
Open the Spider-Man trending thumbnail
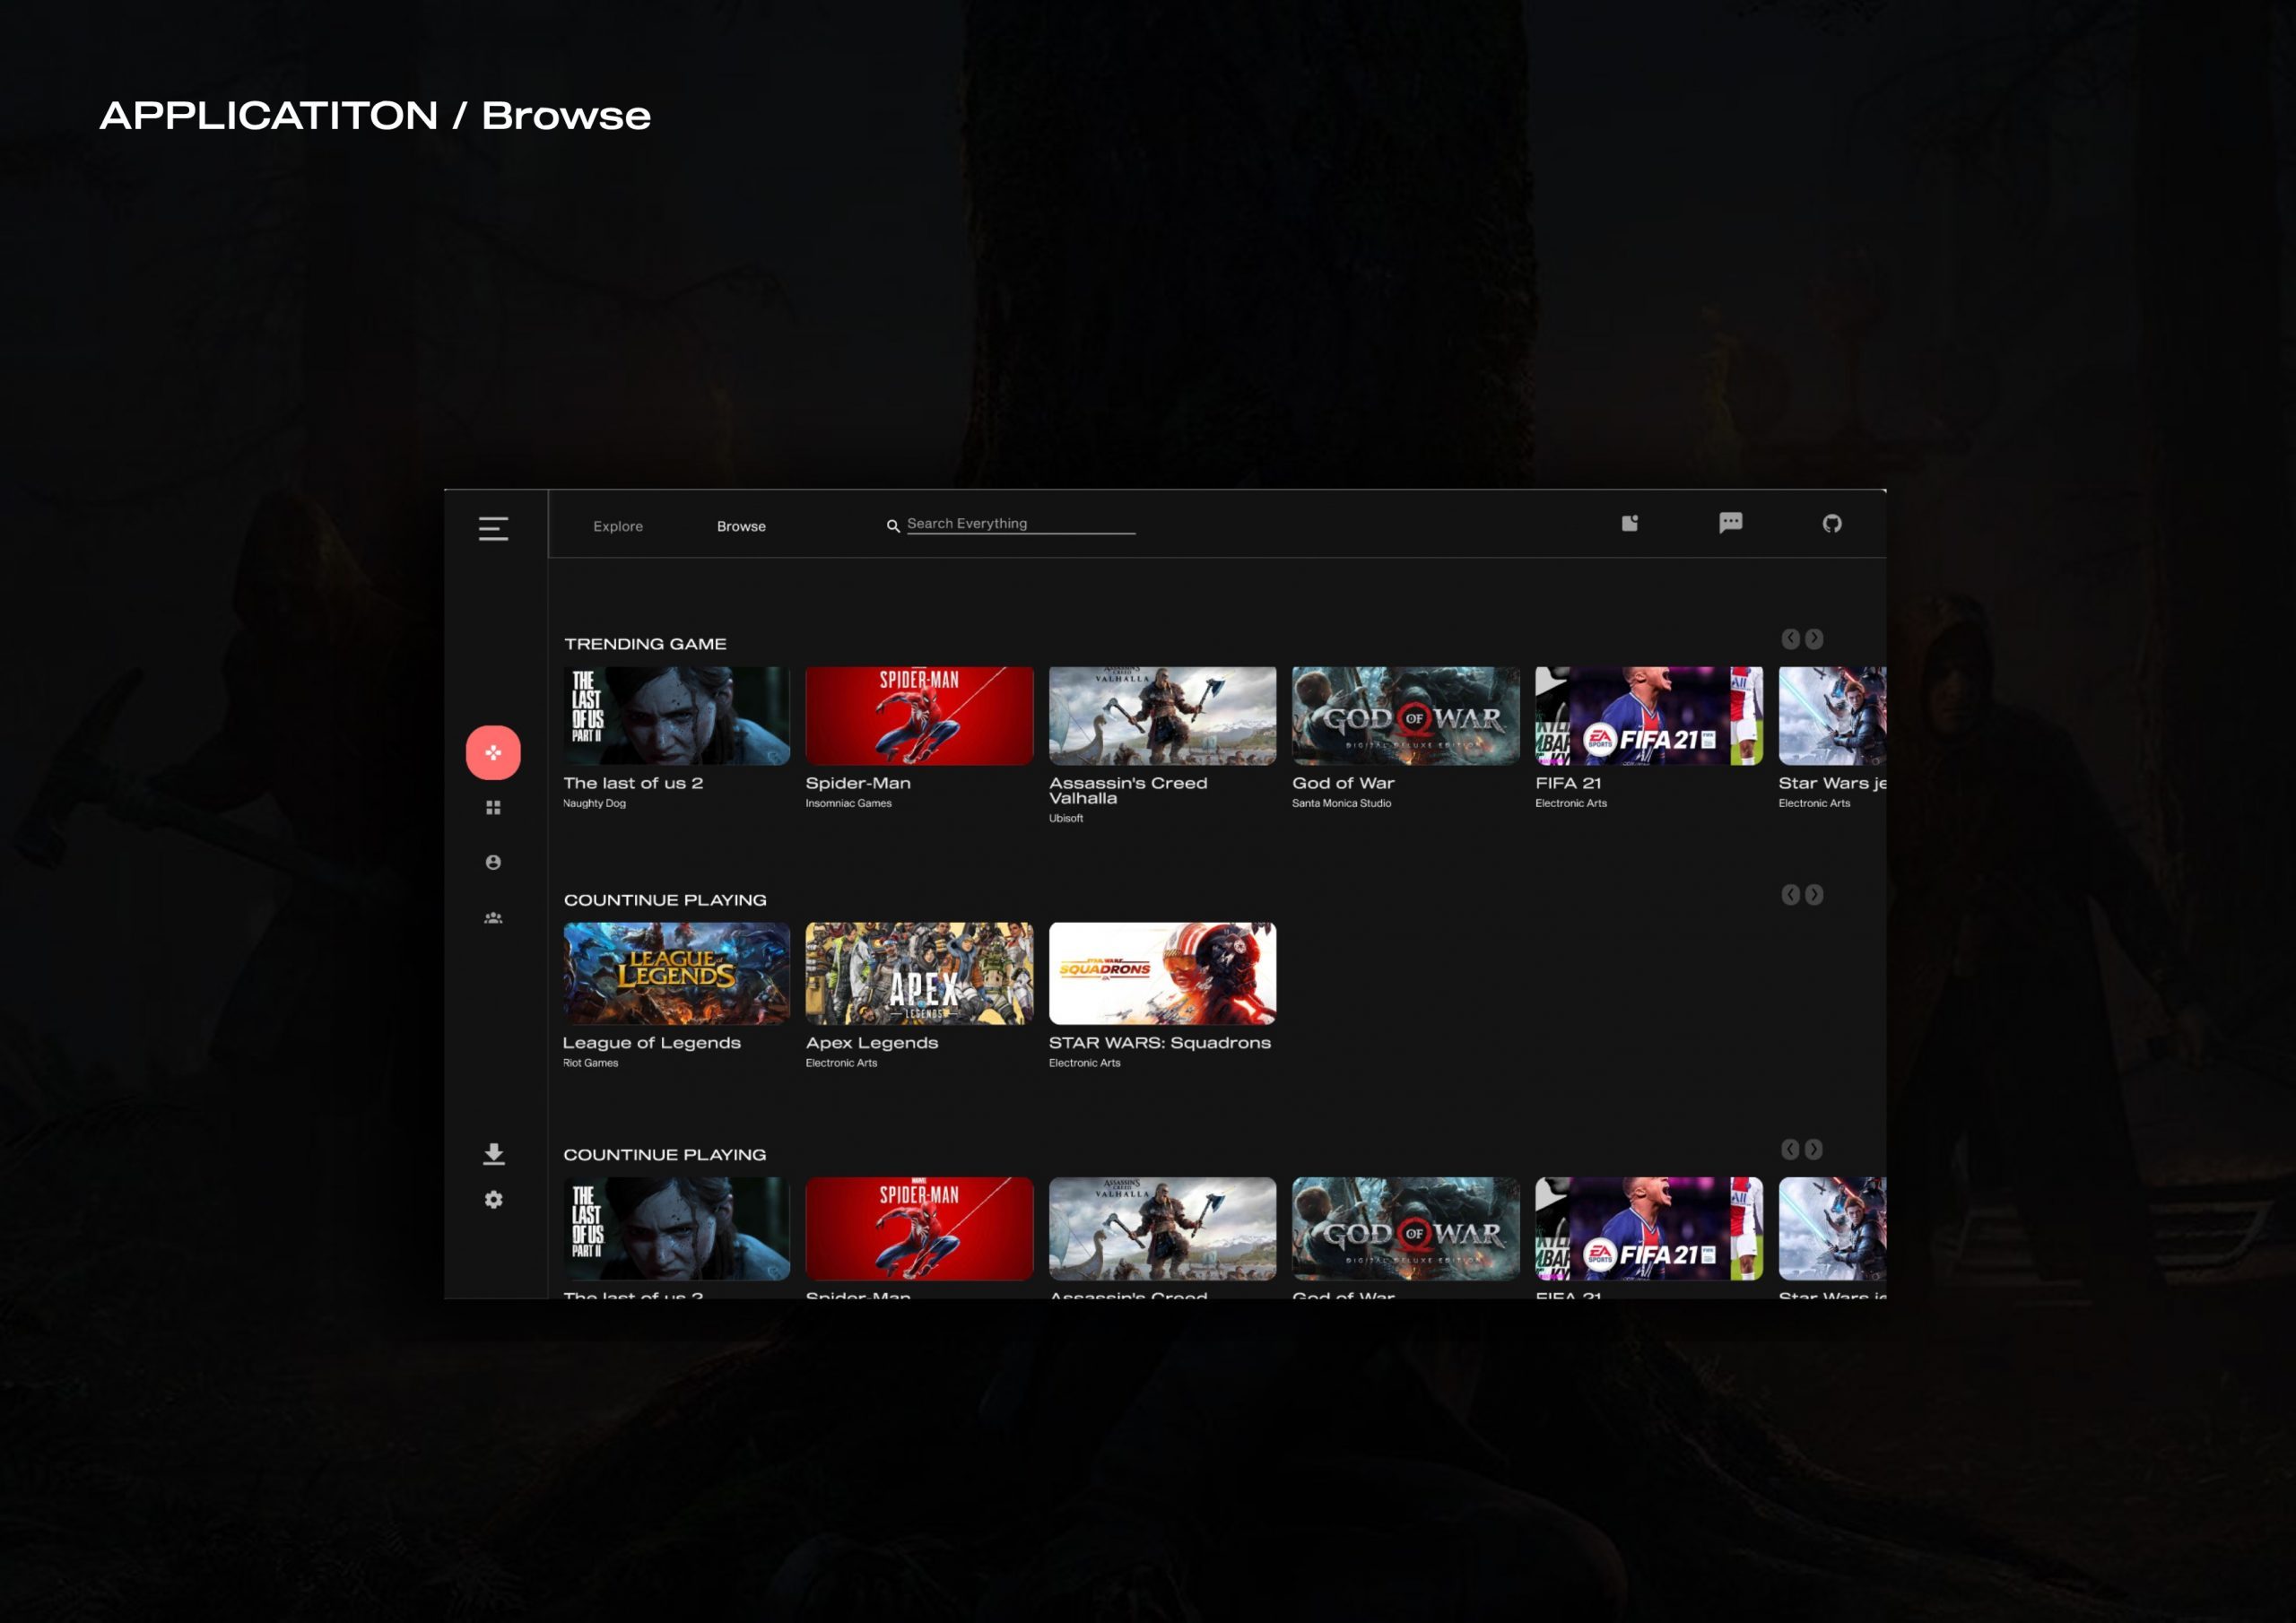919,716
